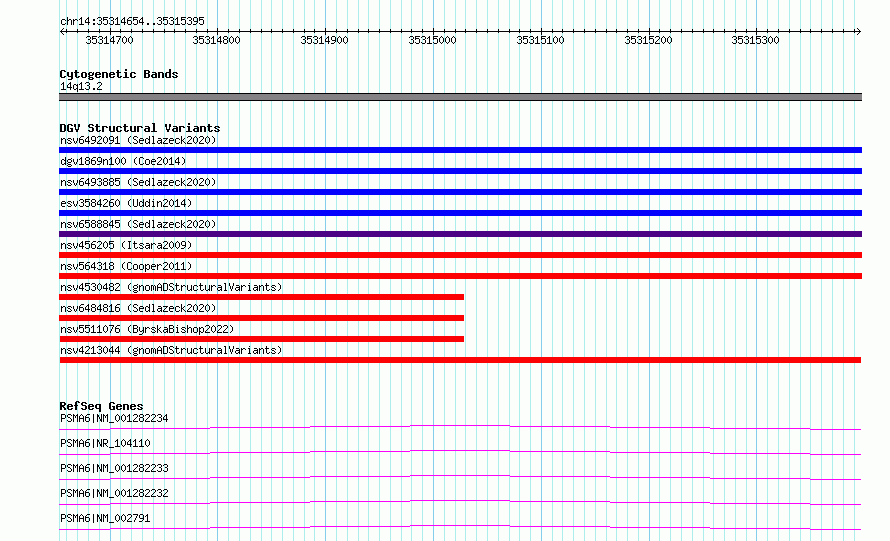Click ruler position label 35314700
The image size is (890, 541).
[109, 40]
